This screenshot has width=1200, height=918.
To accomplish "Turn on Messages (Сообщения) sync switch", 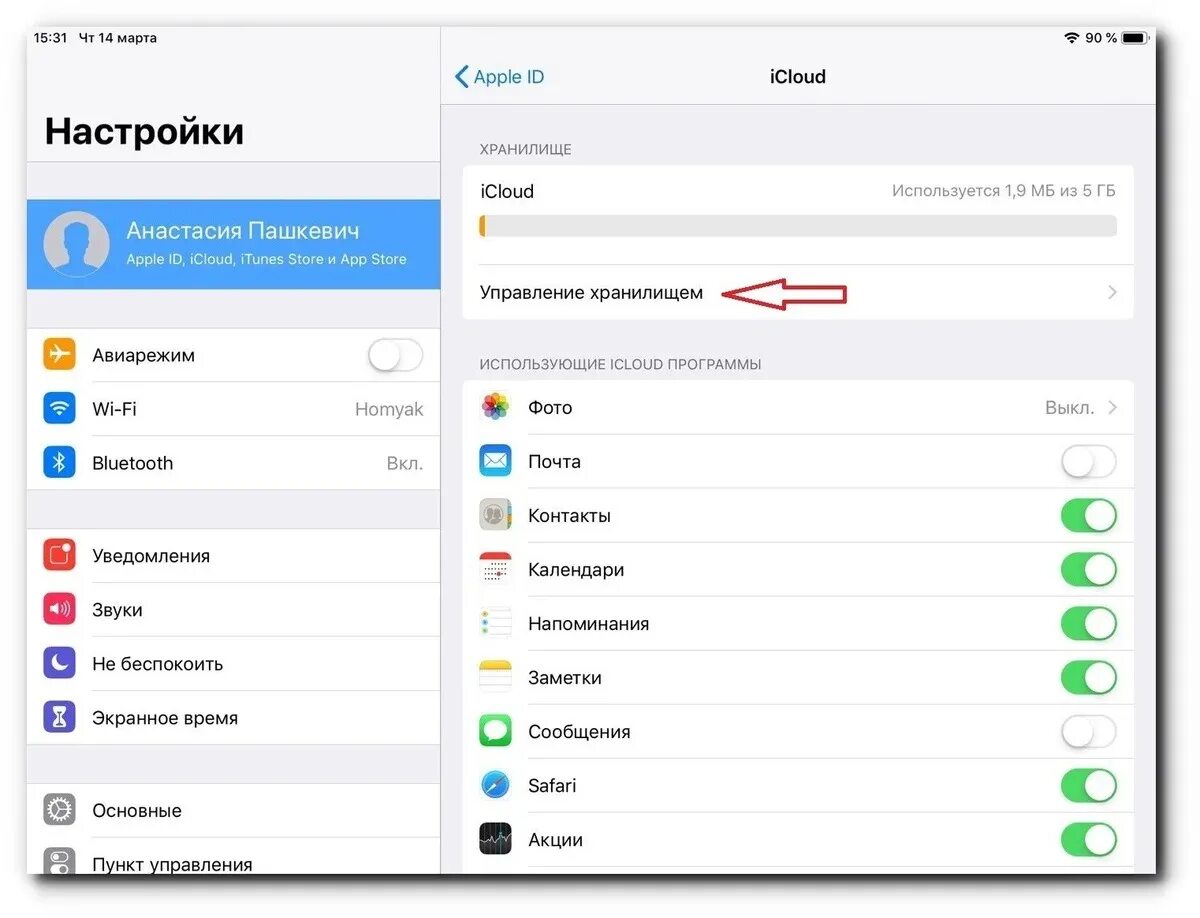I will coord(1088,731).
